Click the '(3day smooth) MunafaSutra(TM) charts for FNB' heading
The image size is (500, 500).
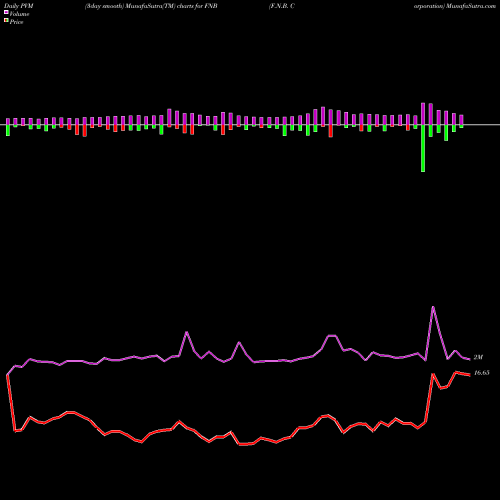coord(151,6)
